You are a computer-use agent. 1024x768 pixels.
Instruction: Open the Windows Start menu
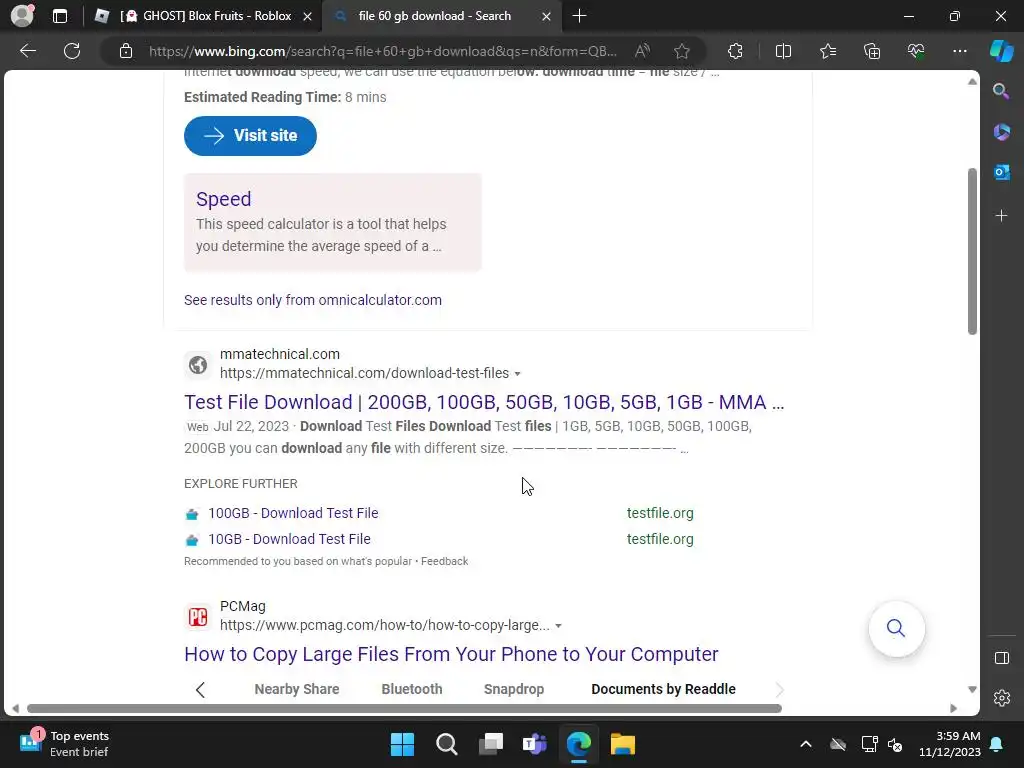[x=402, y=744]
